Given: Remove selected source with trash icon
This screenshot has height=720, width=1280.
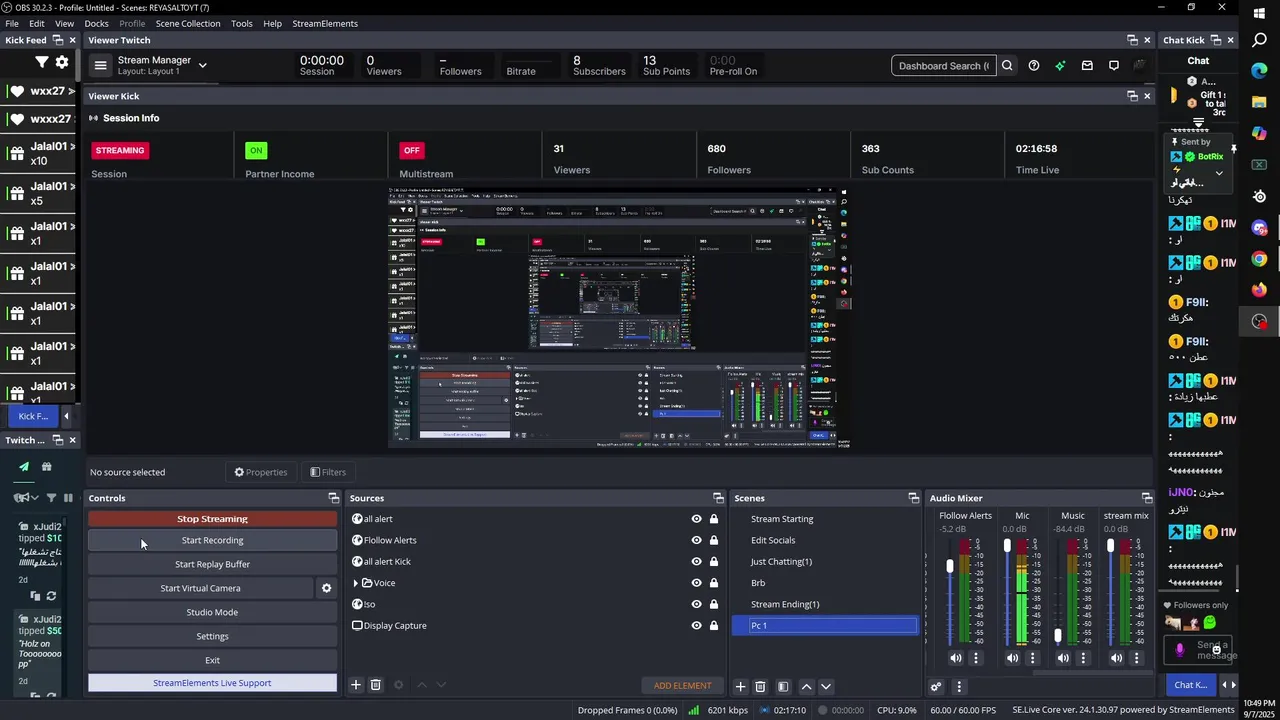Looking at the screenshot, I should tap(376, 685).
